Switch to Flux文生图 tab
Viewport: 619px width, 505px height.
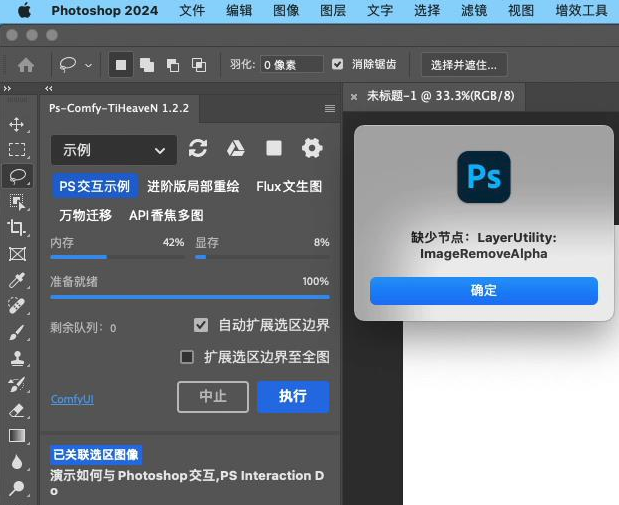289,186
